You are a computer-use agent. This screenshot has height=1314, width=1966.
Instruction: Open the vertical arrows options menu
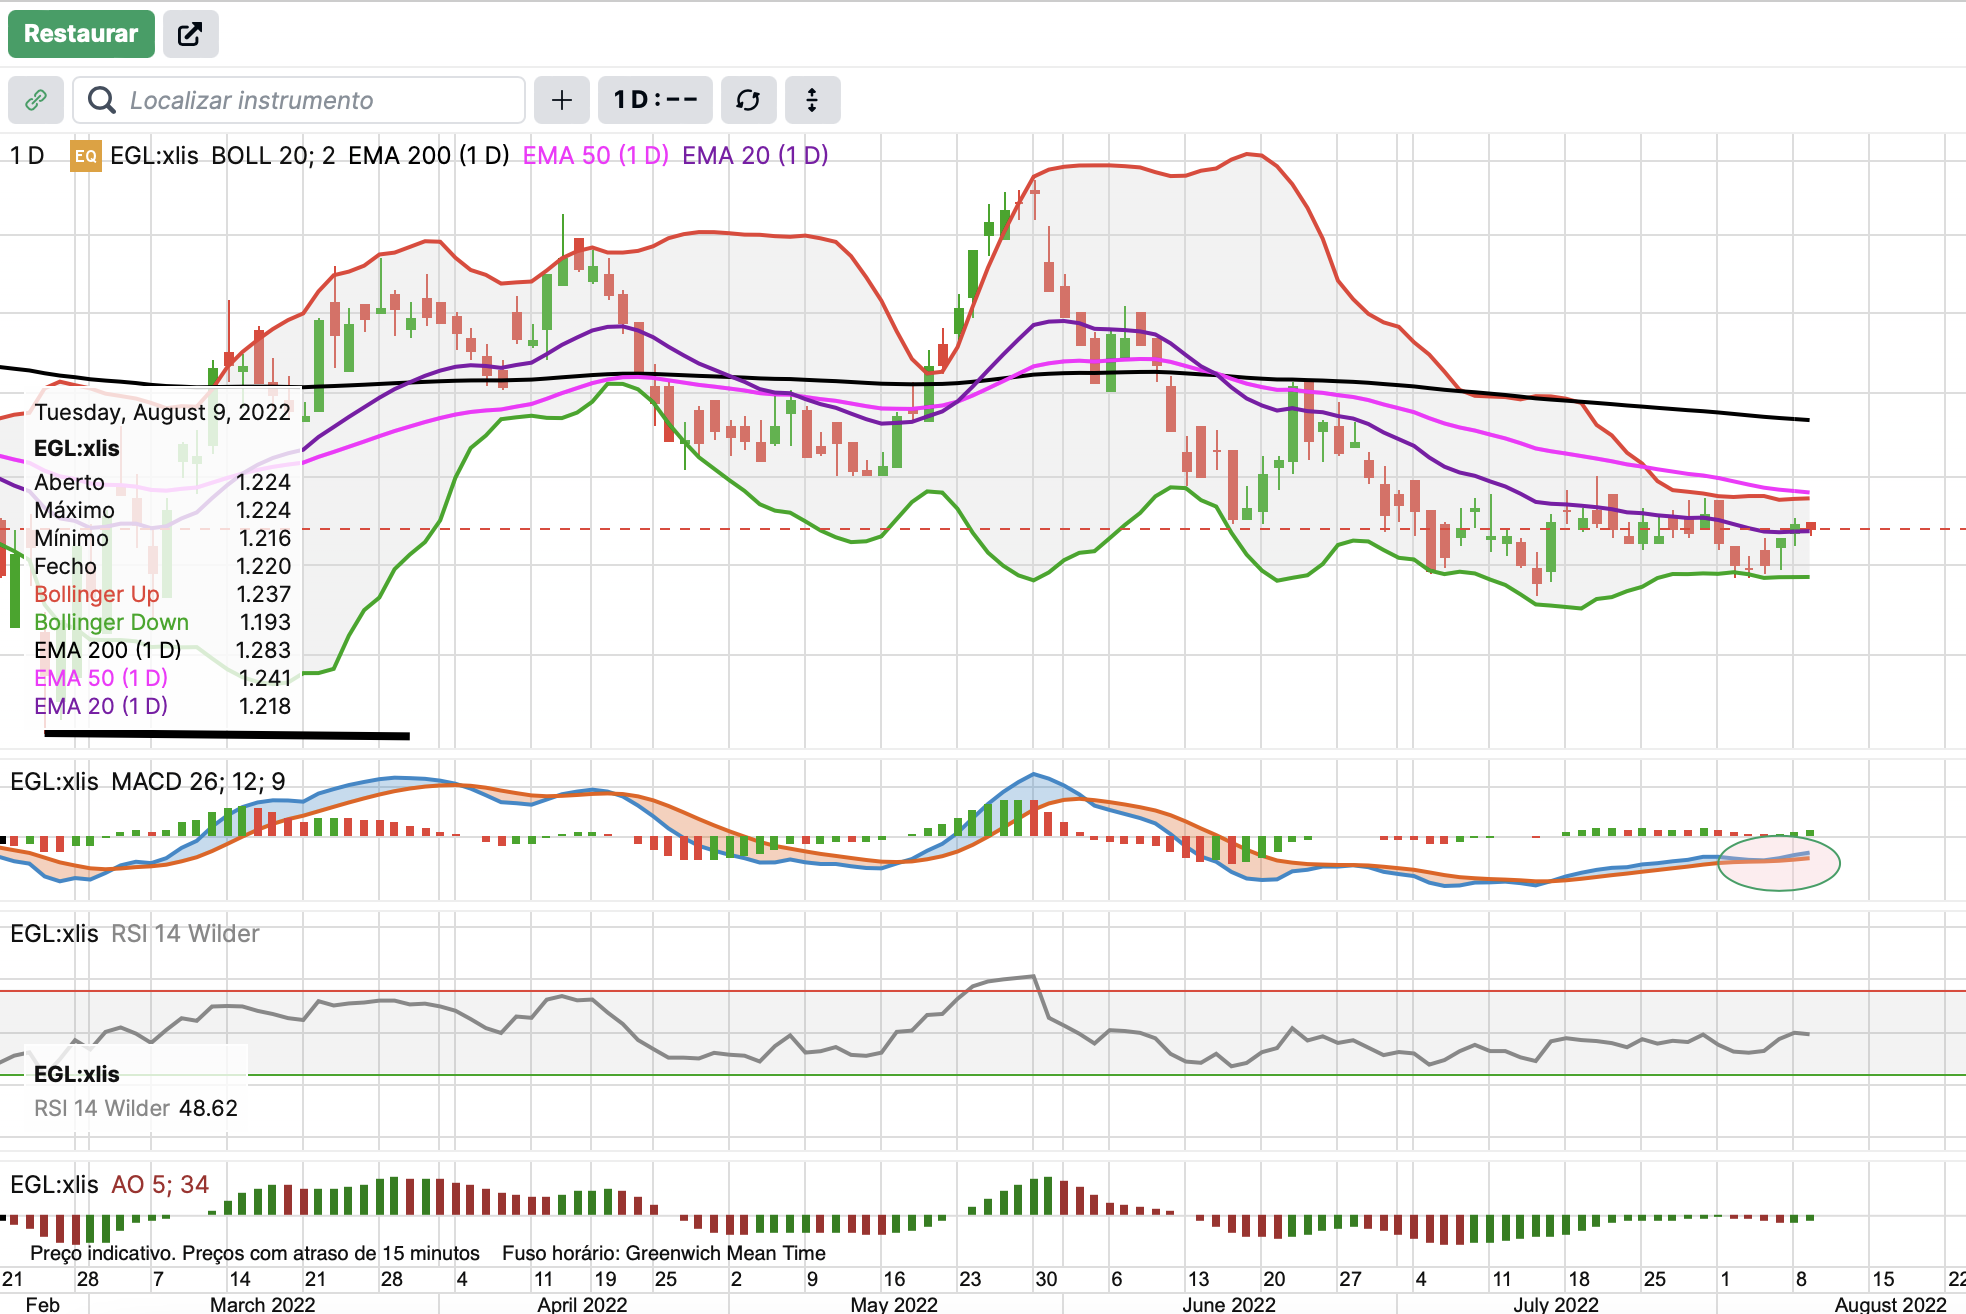(x=812, y=100)
